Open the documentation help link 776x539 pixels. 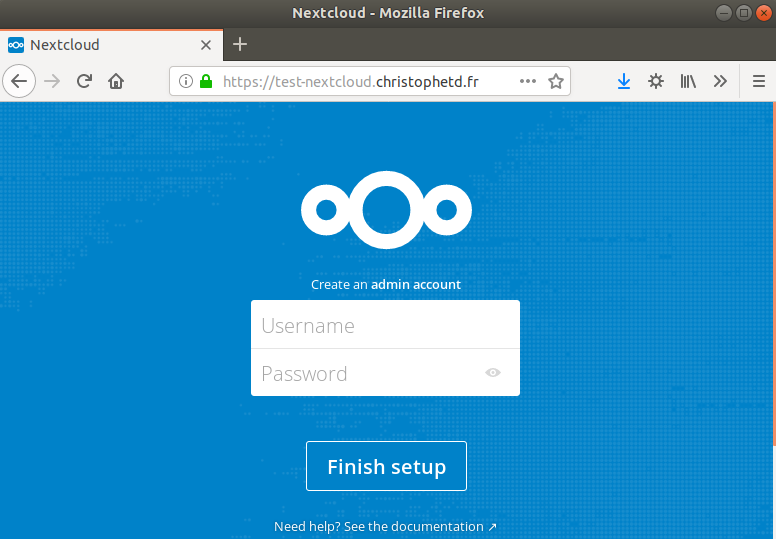click(x=386, y=527)
